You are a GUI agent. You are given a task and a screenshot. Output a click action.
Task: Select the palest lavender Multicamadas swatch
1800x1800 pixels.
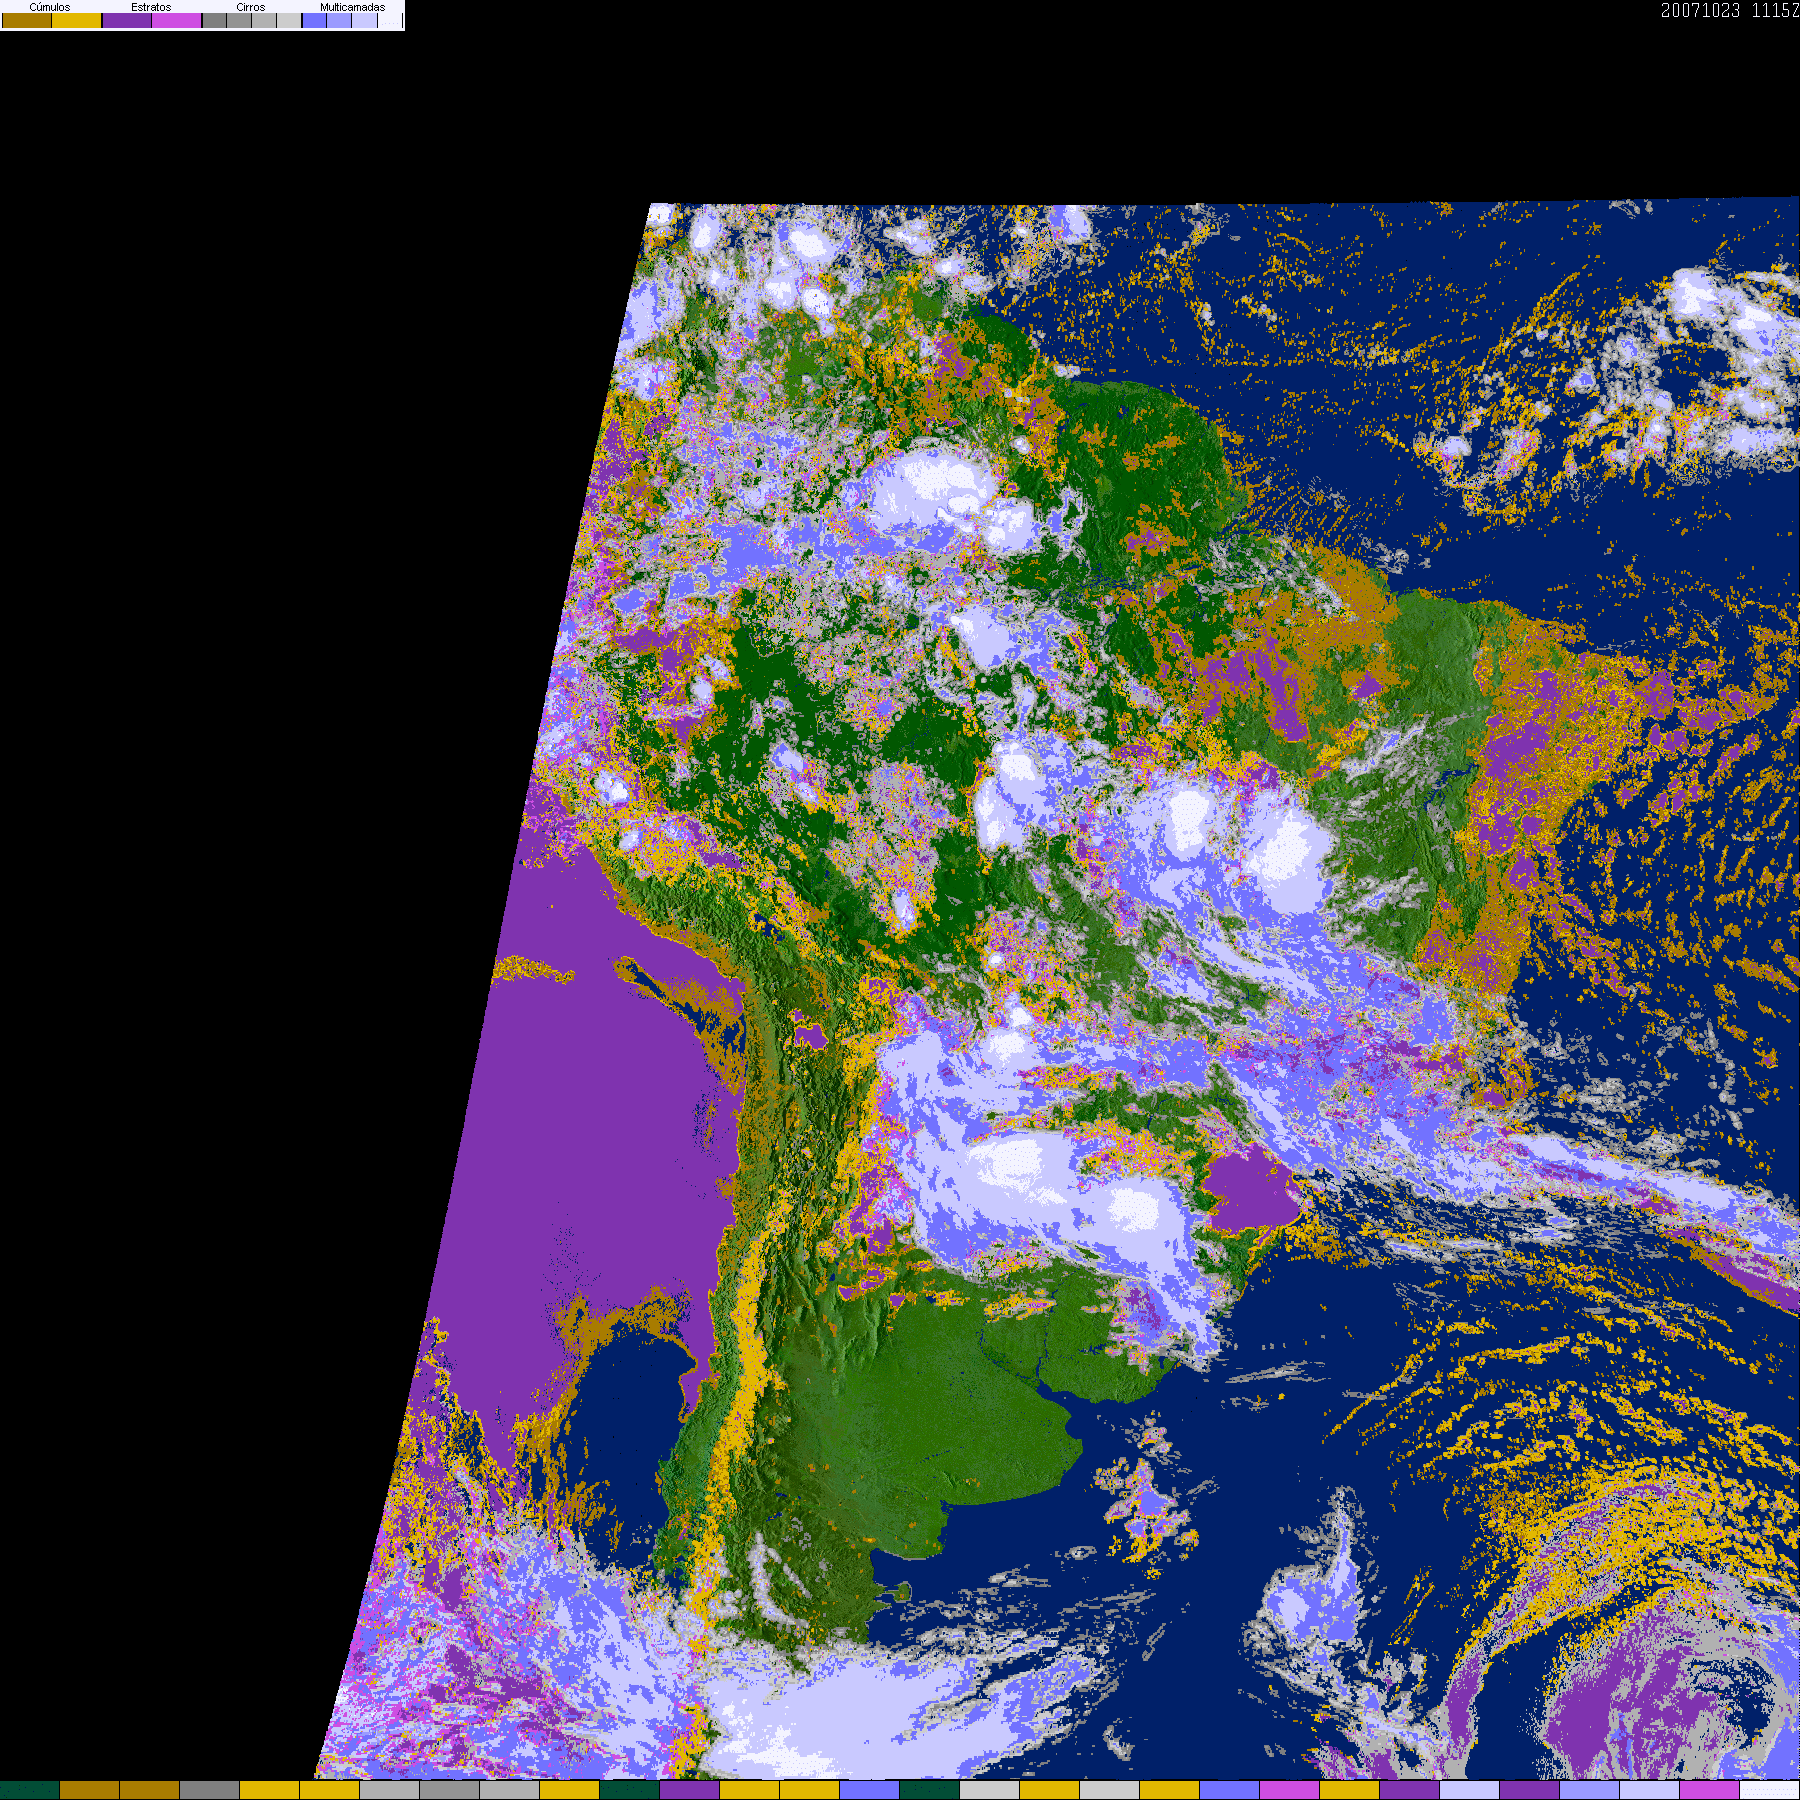pos(364,20)
